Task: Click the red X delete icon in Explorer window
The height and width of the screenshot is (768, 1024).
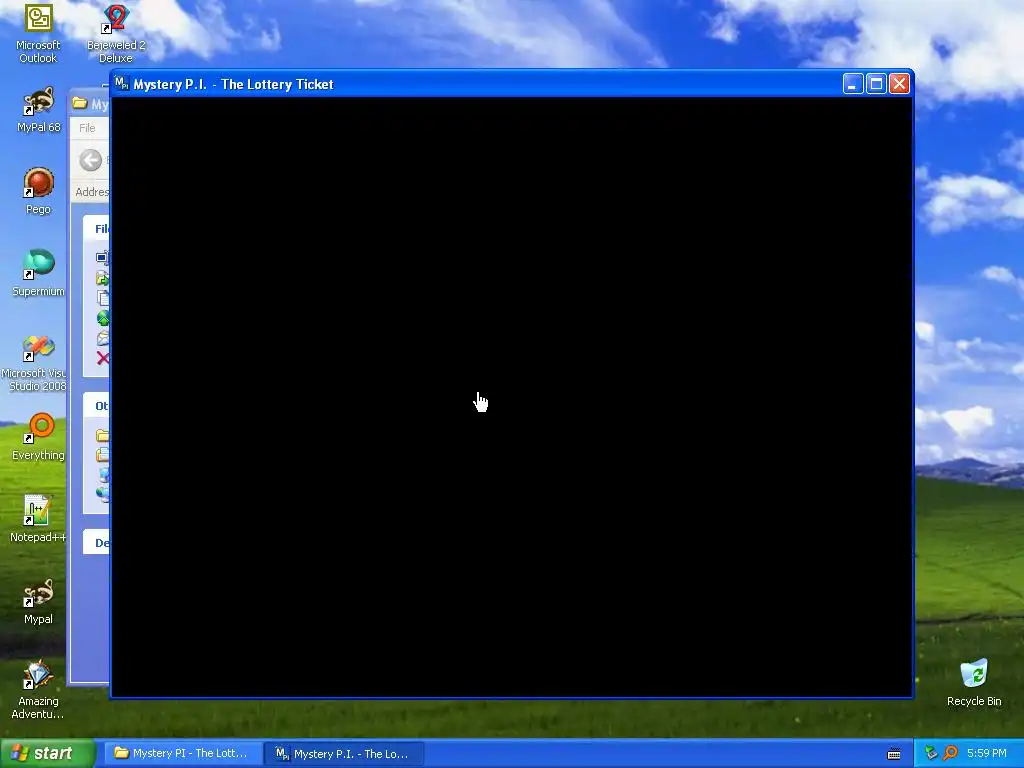Action: coord(103,358)
